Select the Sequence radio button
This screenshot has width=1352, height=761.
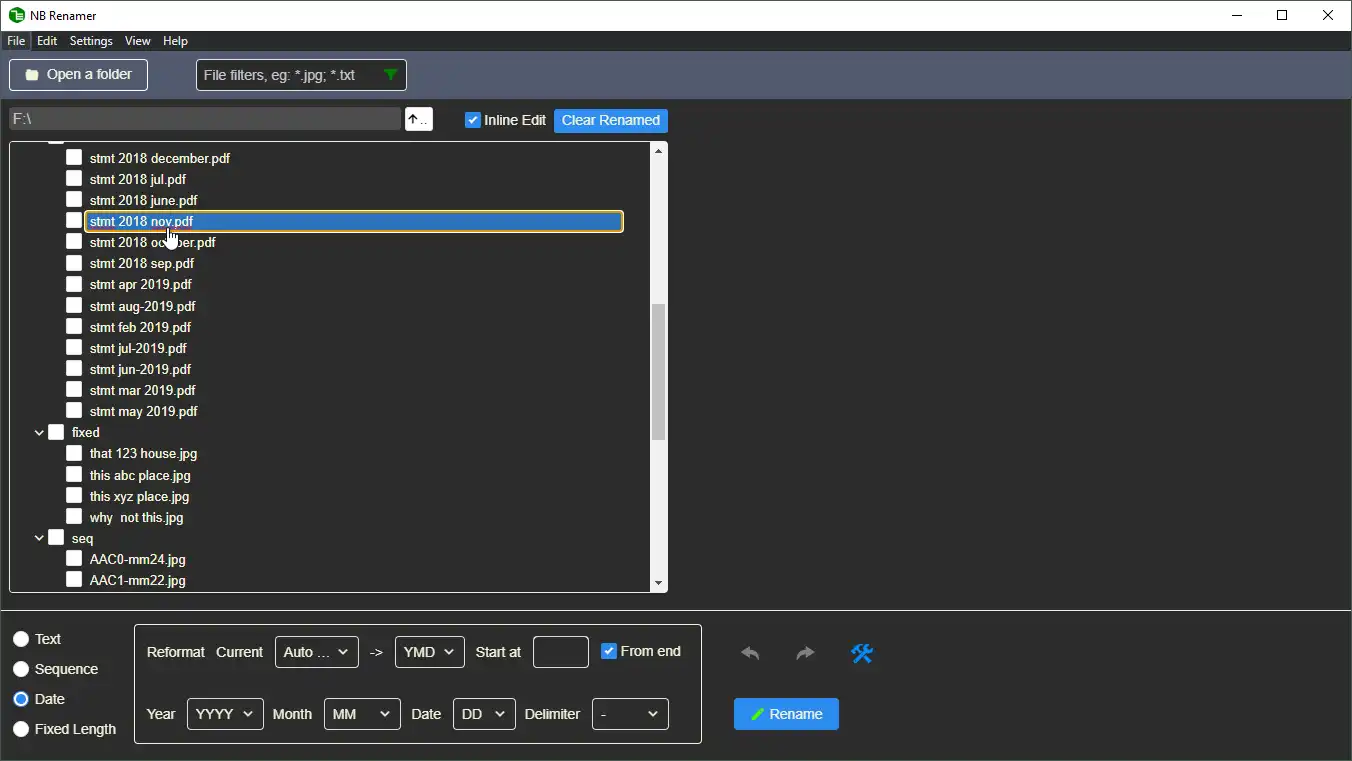(x=21, y=669)
